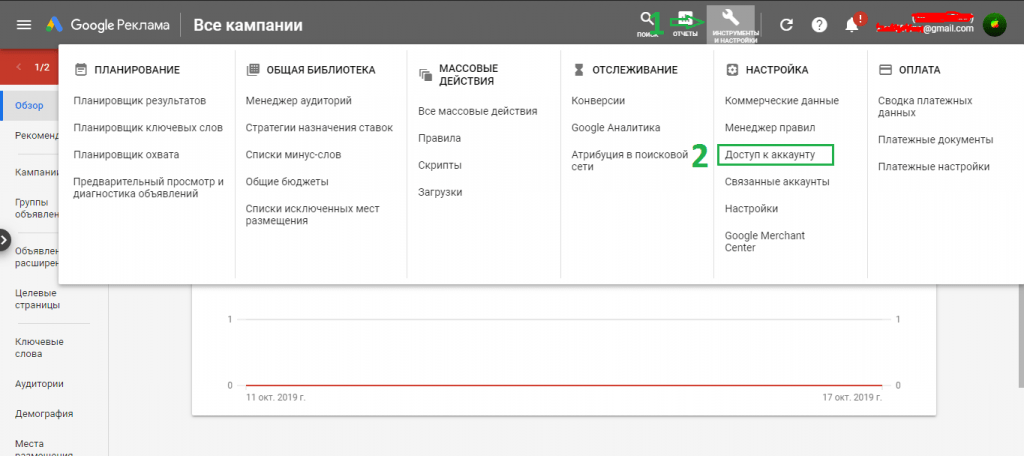Open Конверсии
The image size is (1024, 456).
point(598,101)
